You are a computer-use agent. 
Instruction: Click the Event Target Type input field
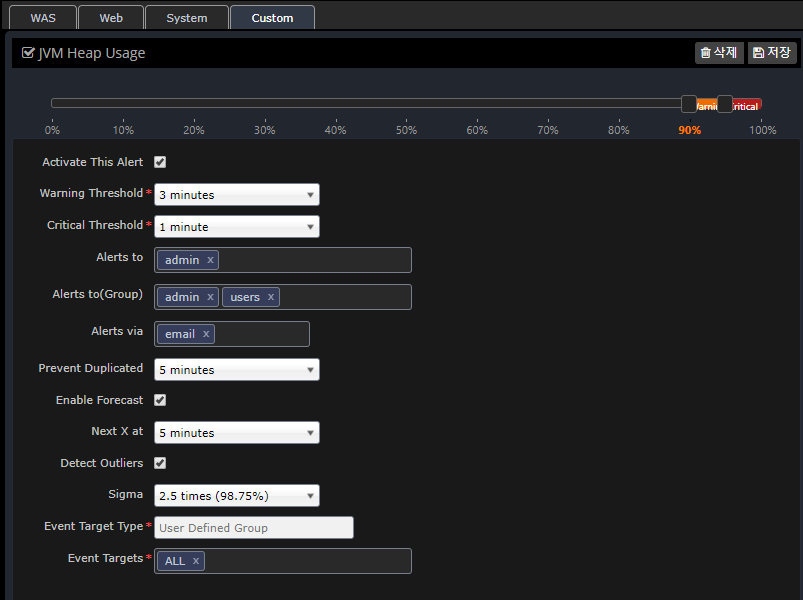coord(254,528)
